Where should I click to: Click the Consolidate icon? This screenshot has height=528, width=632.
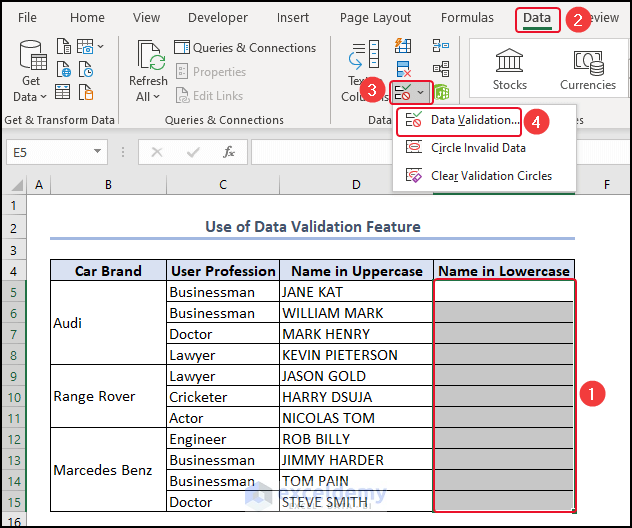tap(441, 46)
